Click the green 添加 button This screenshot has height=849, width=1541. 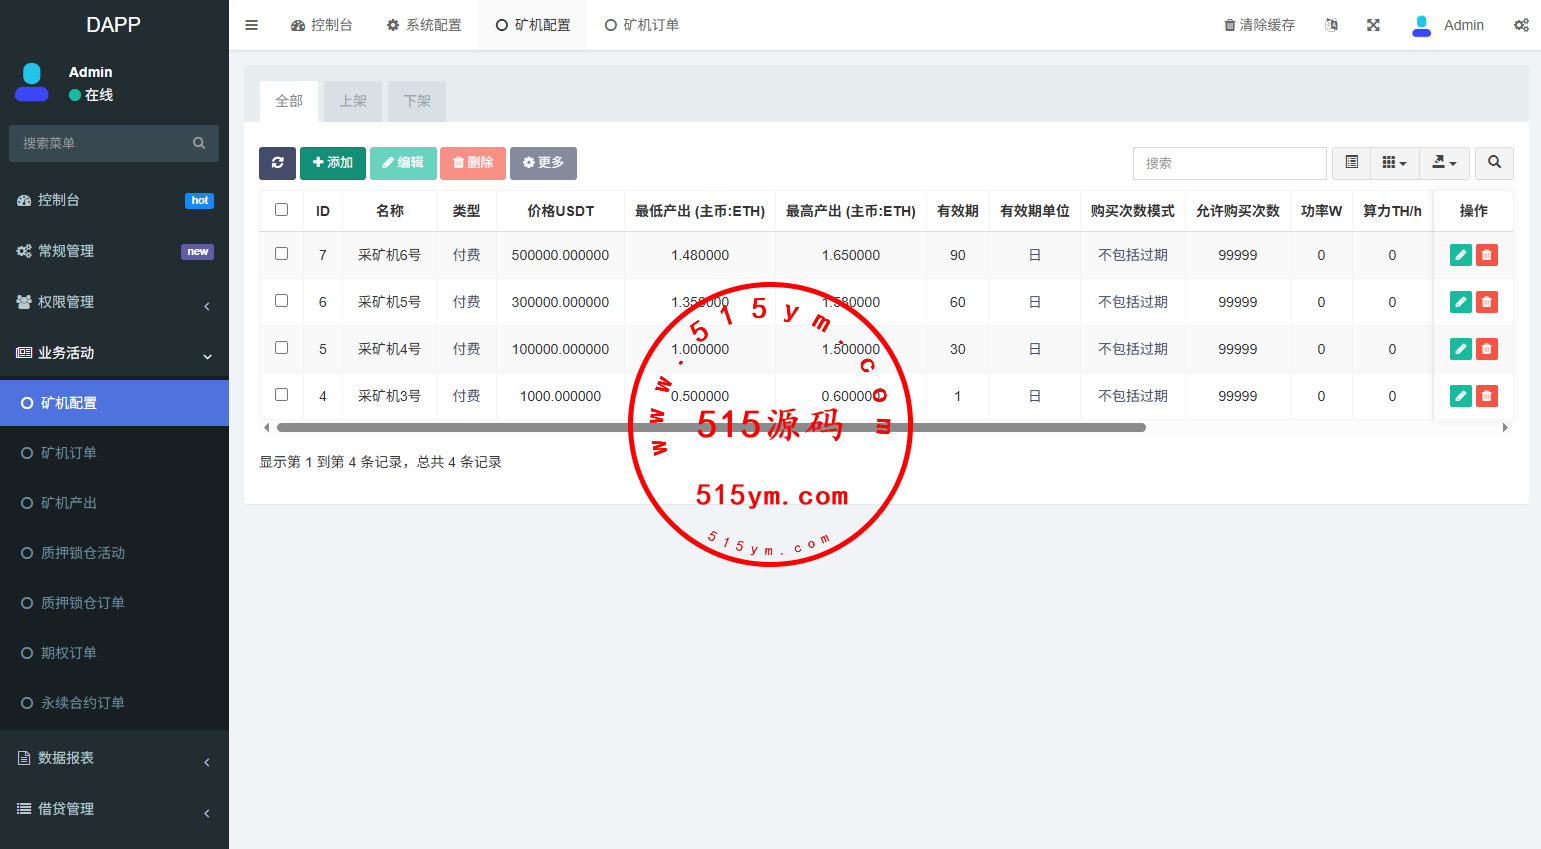click(332, 163)
